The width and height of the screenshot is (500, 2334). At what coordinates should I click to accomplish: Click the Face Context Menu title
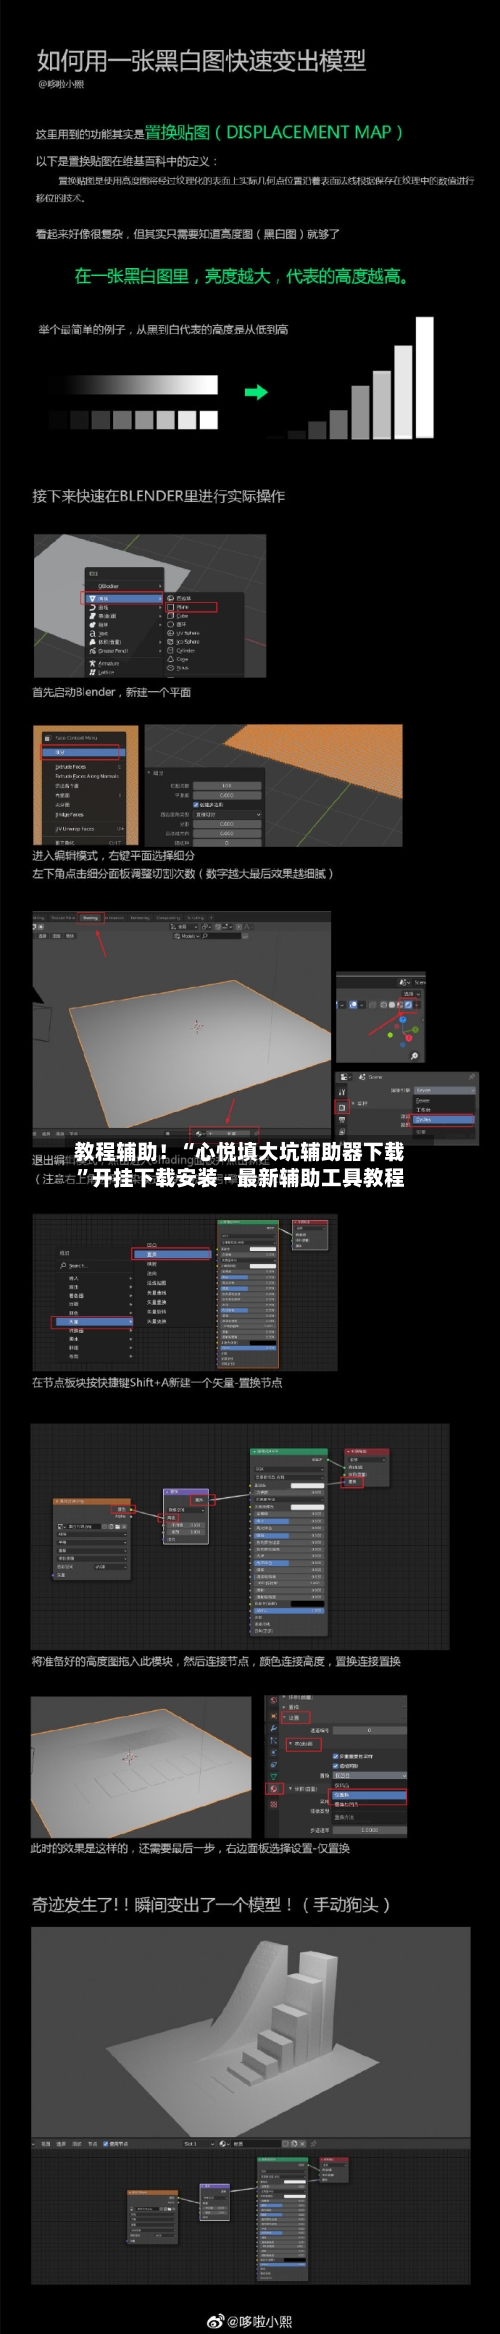point(76,737)
